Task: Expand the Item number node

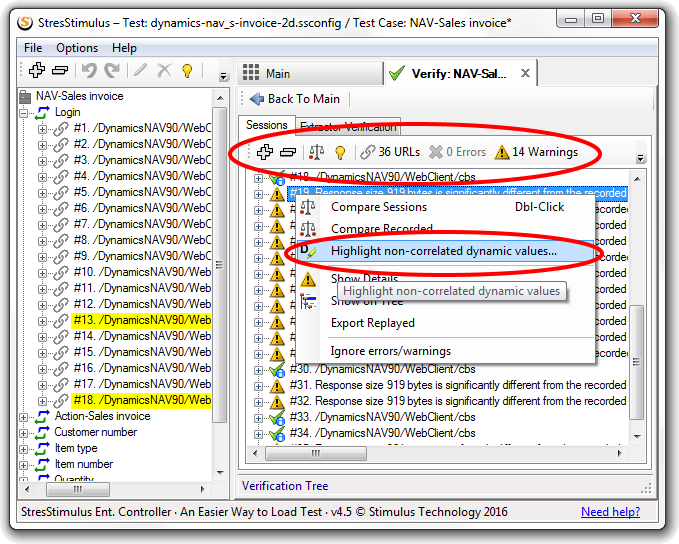Action: click(x=24, y=466)
